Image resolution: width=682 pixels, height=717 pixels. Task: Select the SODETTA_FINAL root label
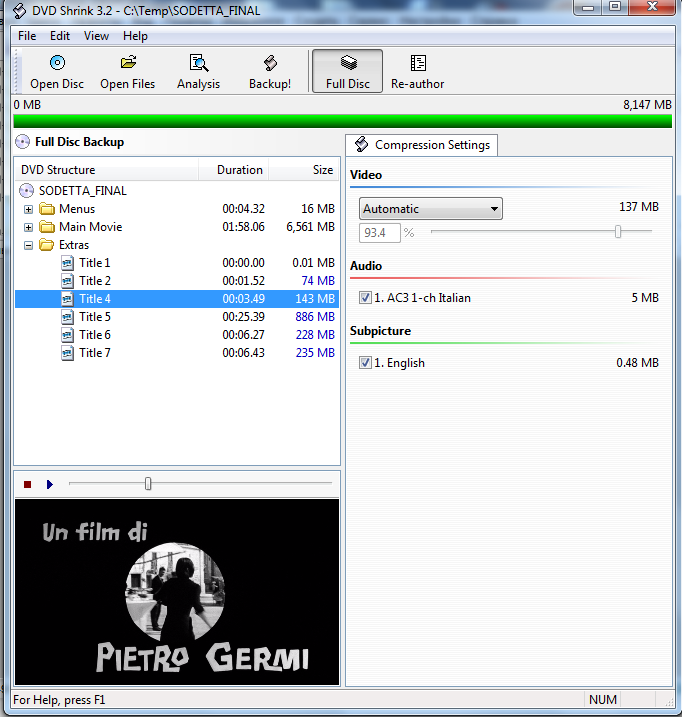[x=83, y=191]
